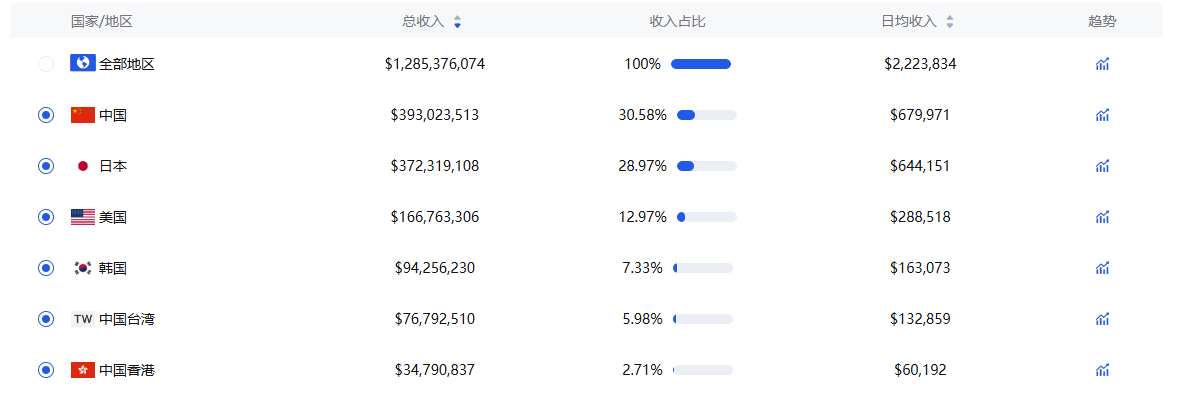
Task: Click the 趋势 column header
Action: click(x=1102, y=22)
